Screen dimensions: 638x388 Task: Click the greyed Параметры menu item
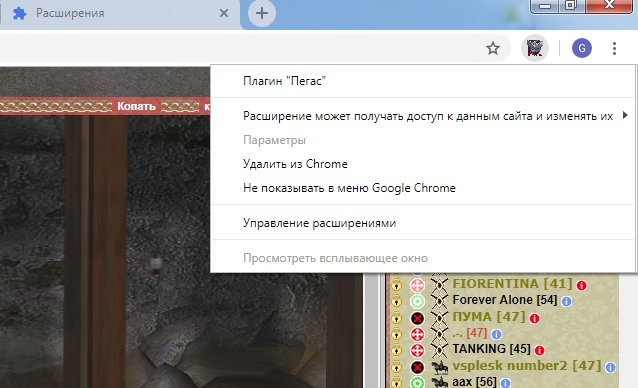coord(423,140)
